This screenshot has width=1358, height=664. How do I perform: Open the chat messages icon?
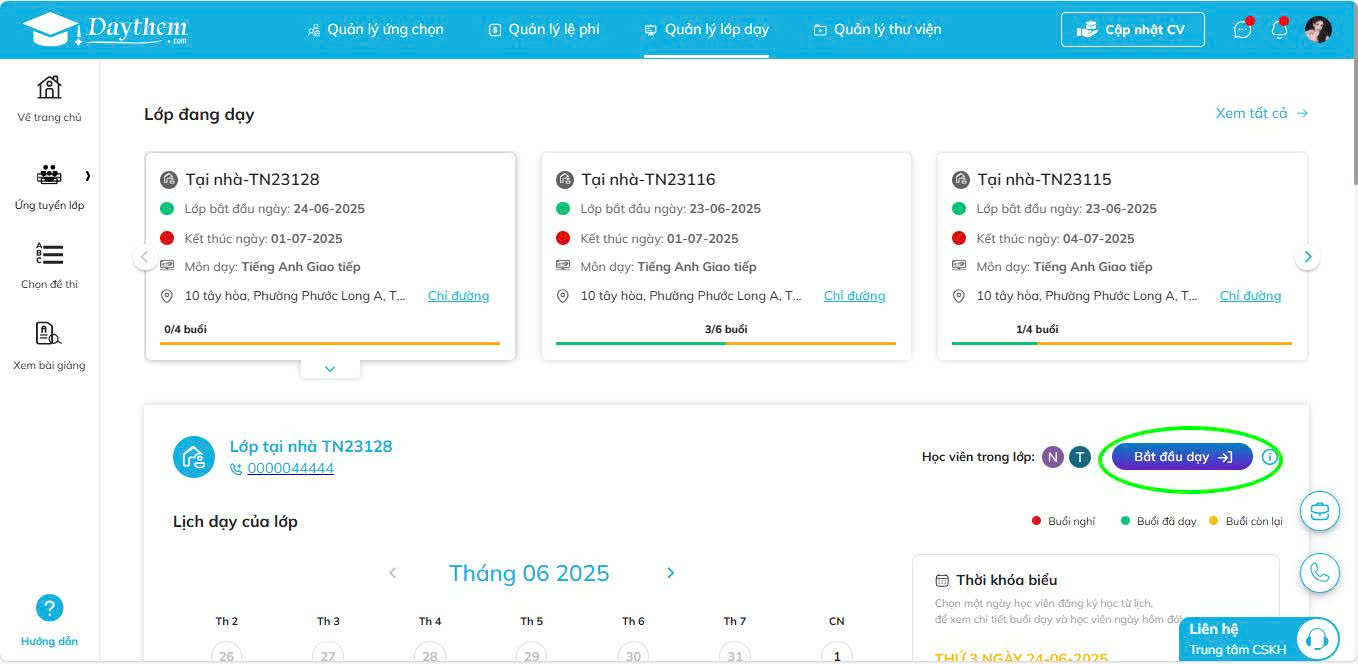click(x=1242, y=30)
